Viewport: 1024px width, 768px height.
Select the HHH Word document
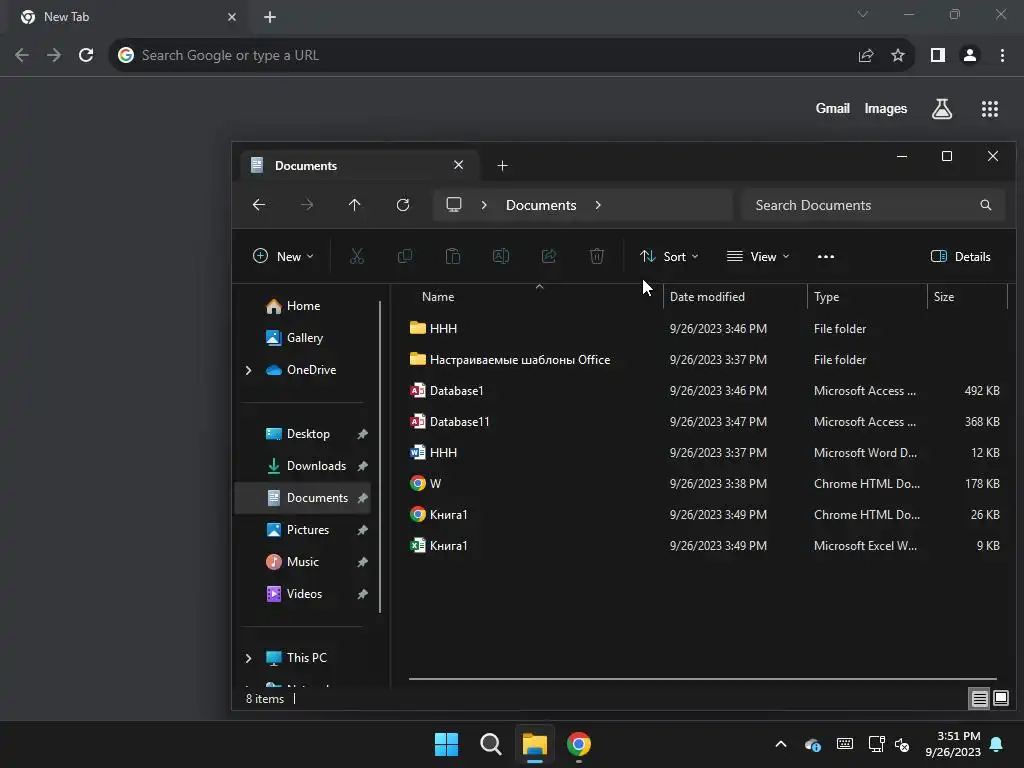(704, 453)
